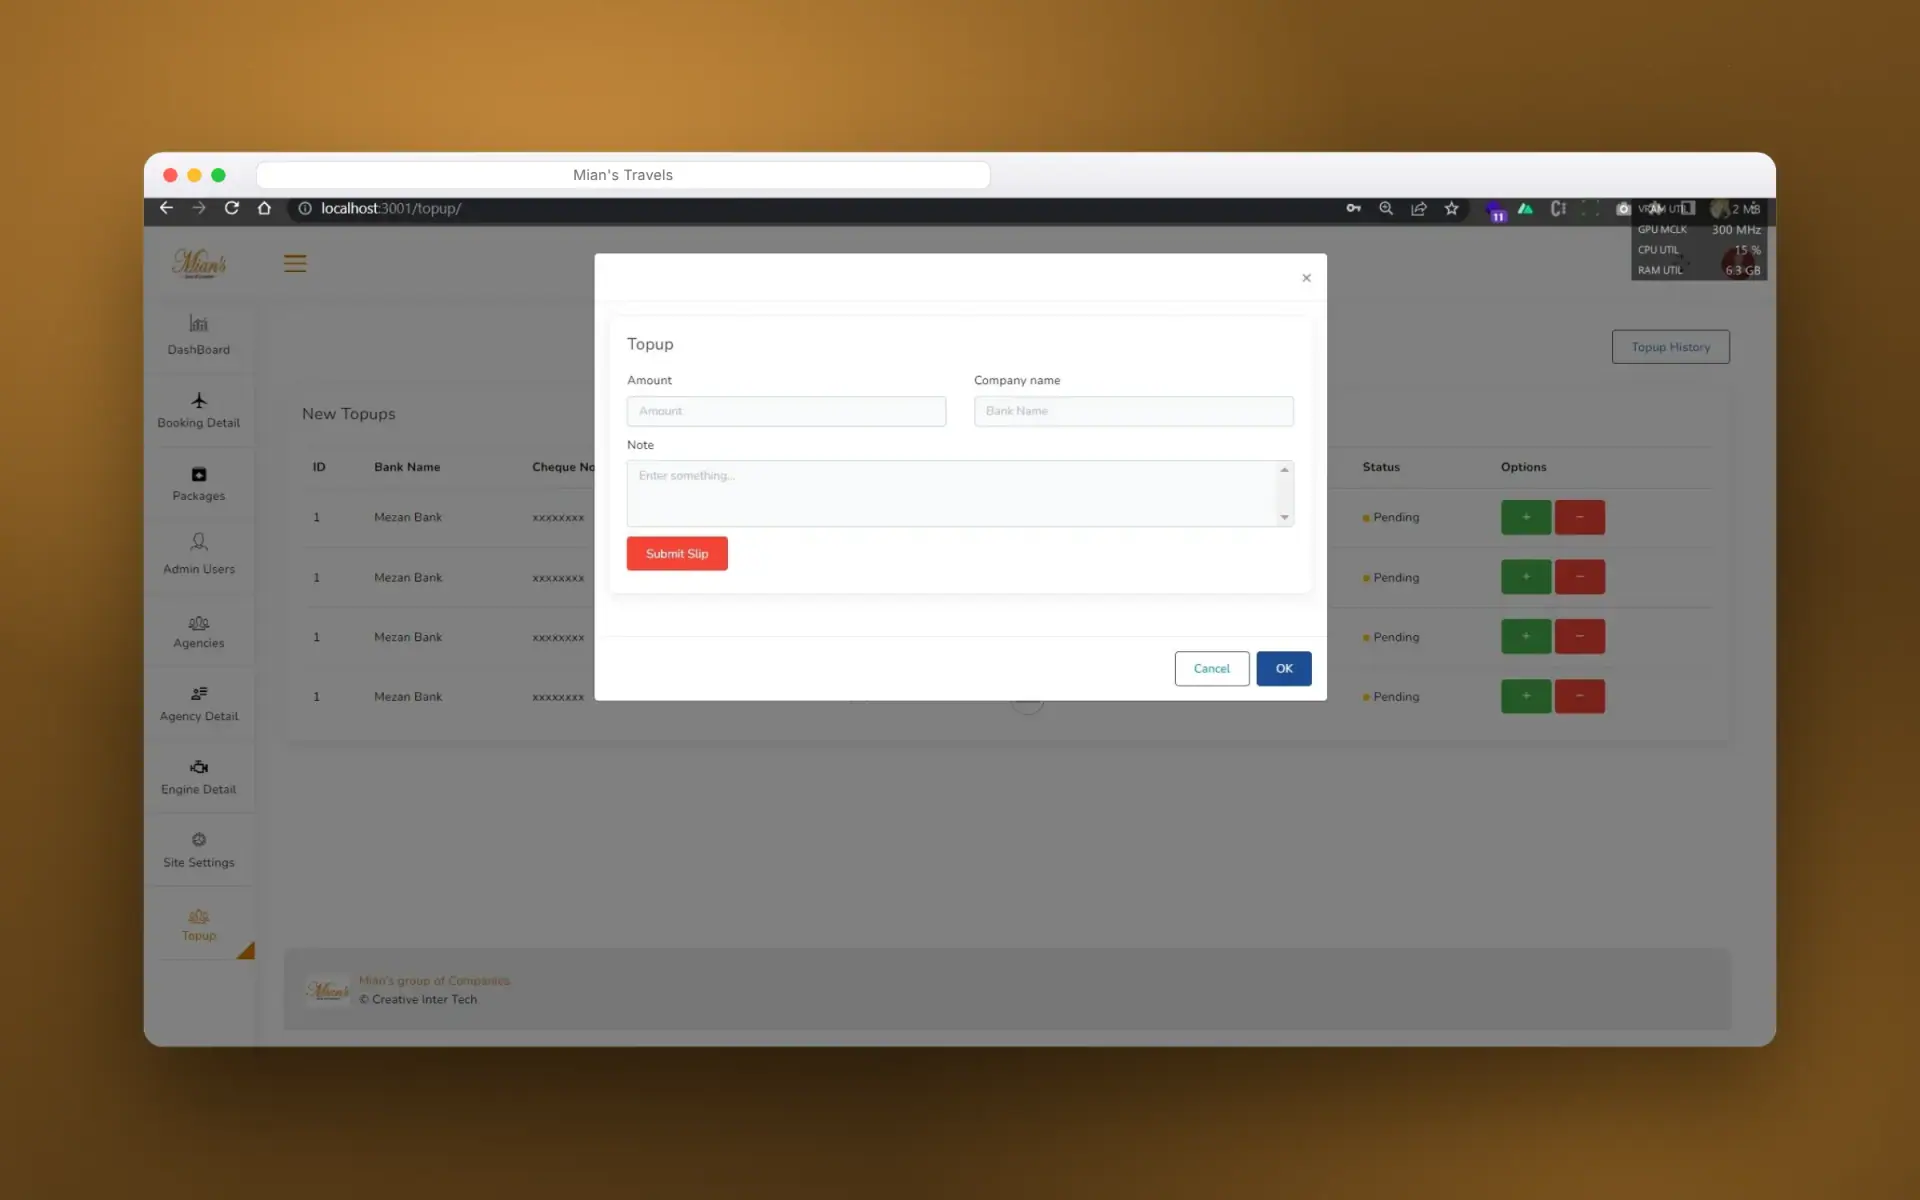This screenshot has height=1200, width=1920.
Task: Click Creative Inter Tech footer text
Action: click(418, 999)
